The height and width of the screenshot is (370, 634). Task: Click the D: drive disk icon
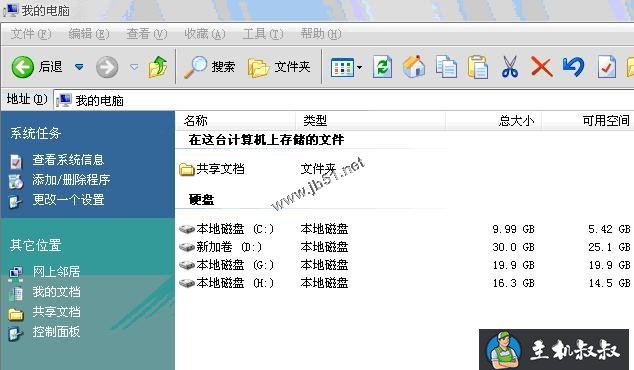[x=187, y=247]
